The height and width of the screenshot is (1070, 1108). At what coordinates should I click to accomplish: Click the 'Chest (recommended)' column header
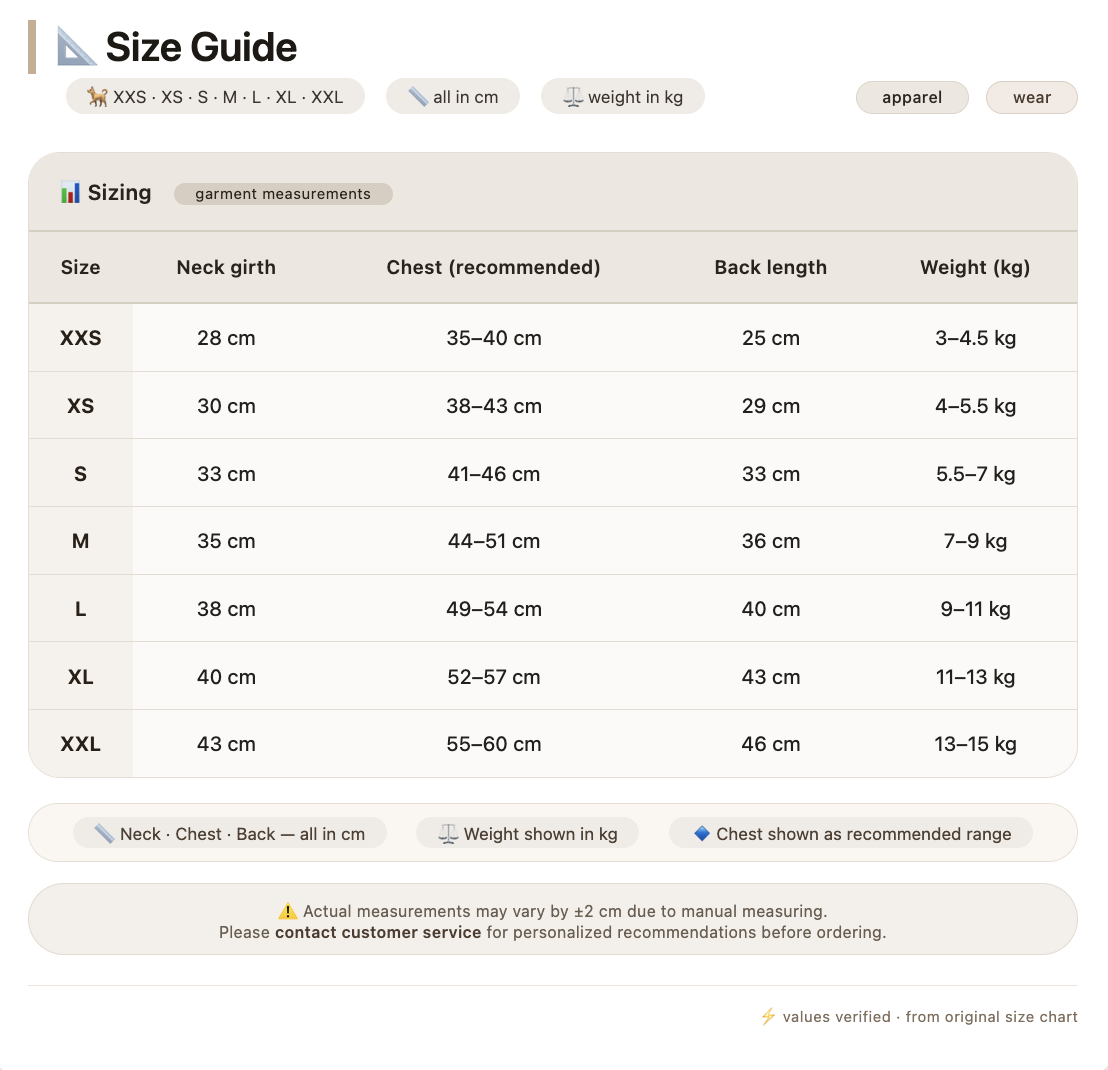493,267
